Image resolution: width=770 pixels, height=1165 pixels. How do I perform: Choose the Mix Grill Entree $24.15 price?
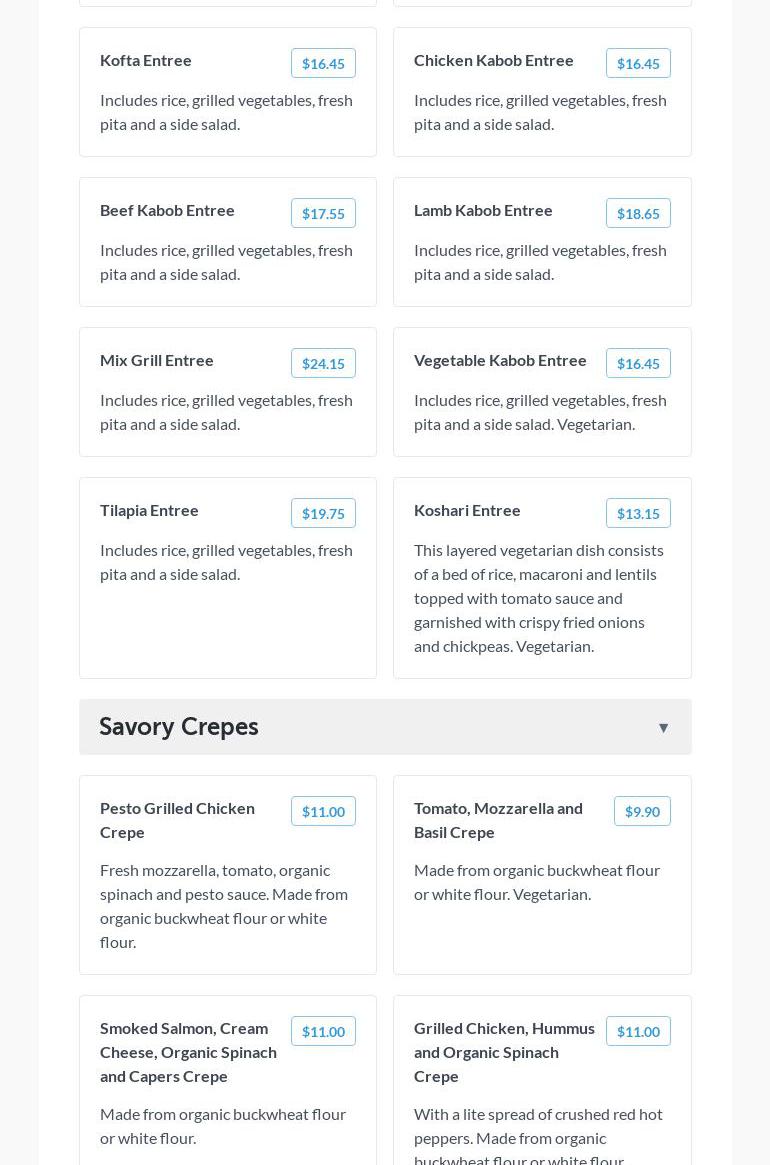(x=323, y=363)
